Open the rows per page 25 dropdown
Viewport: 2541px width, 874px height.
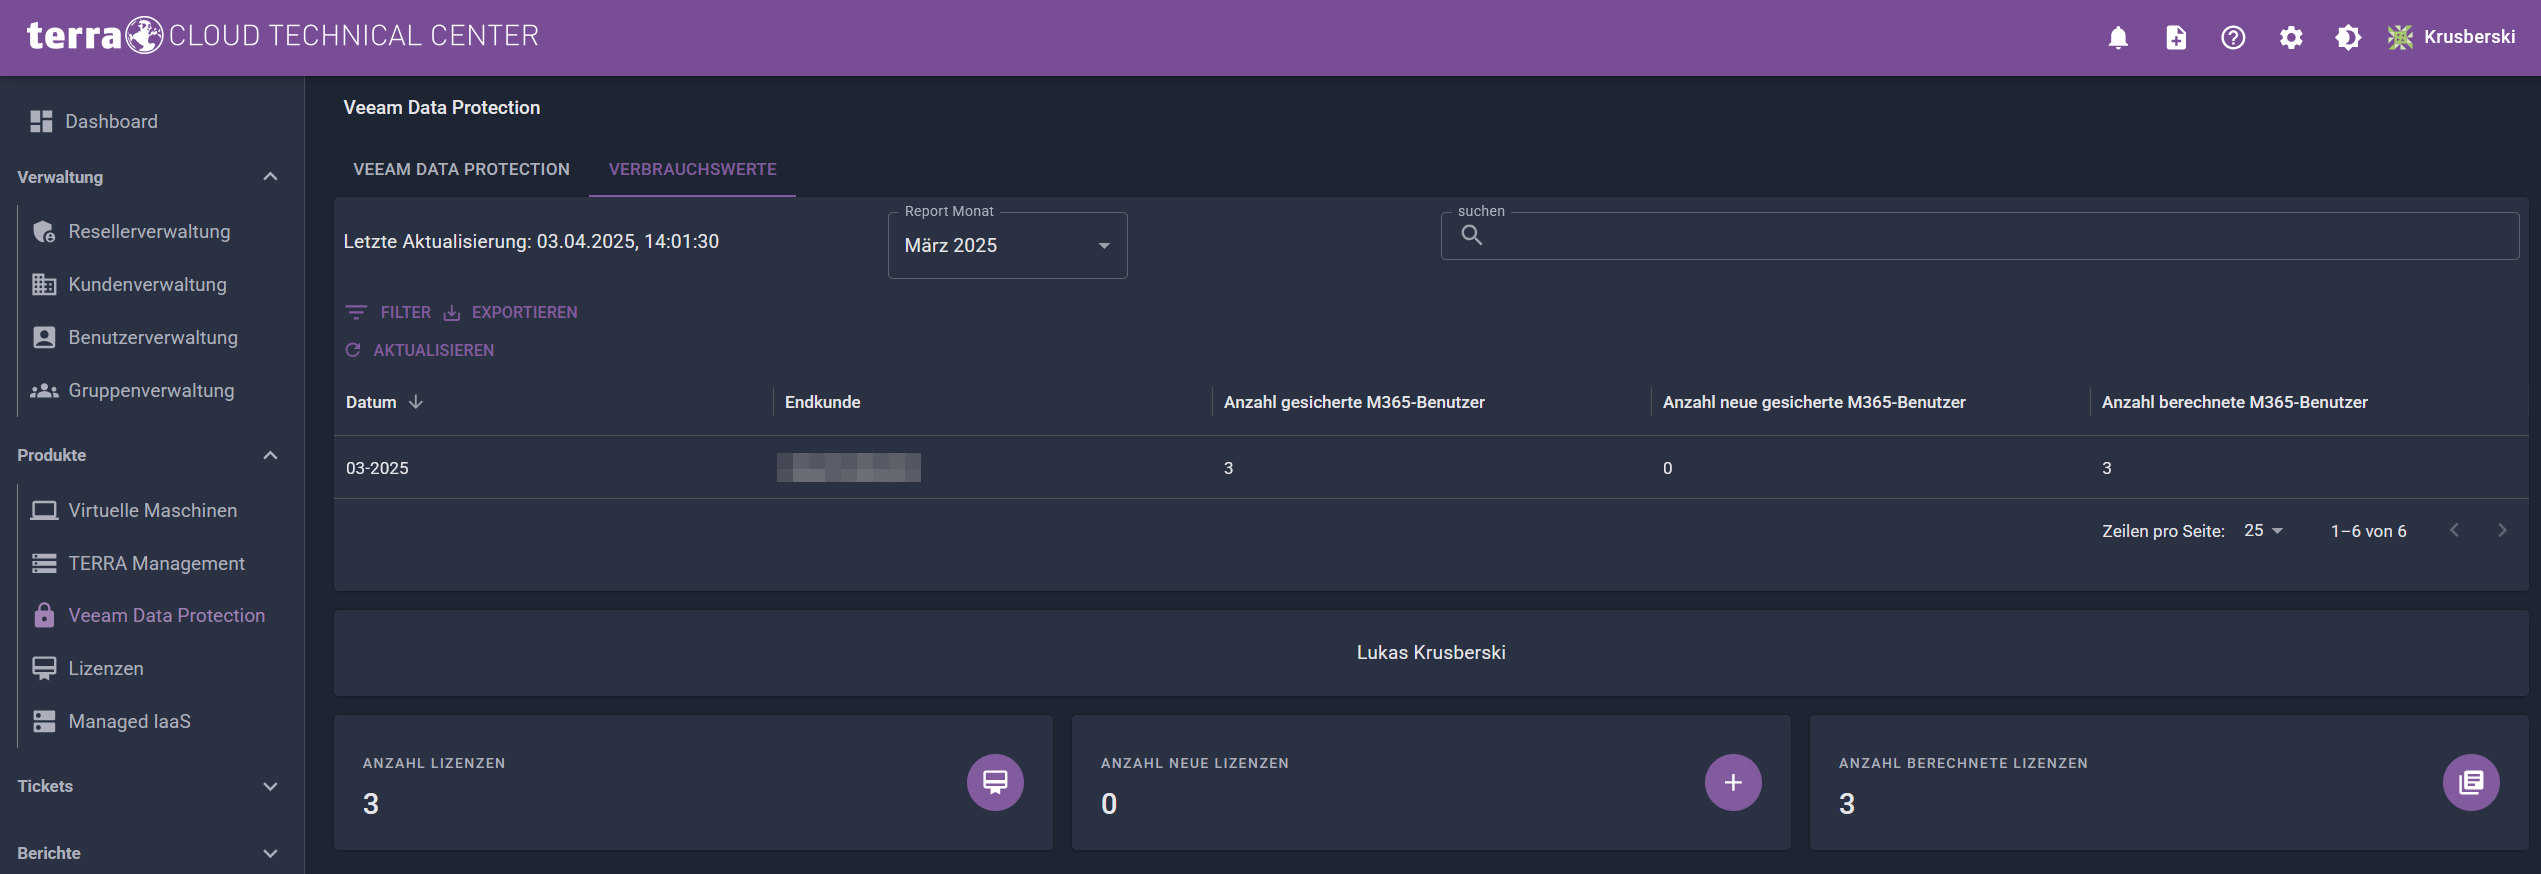[x=2263, y=531]
